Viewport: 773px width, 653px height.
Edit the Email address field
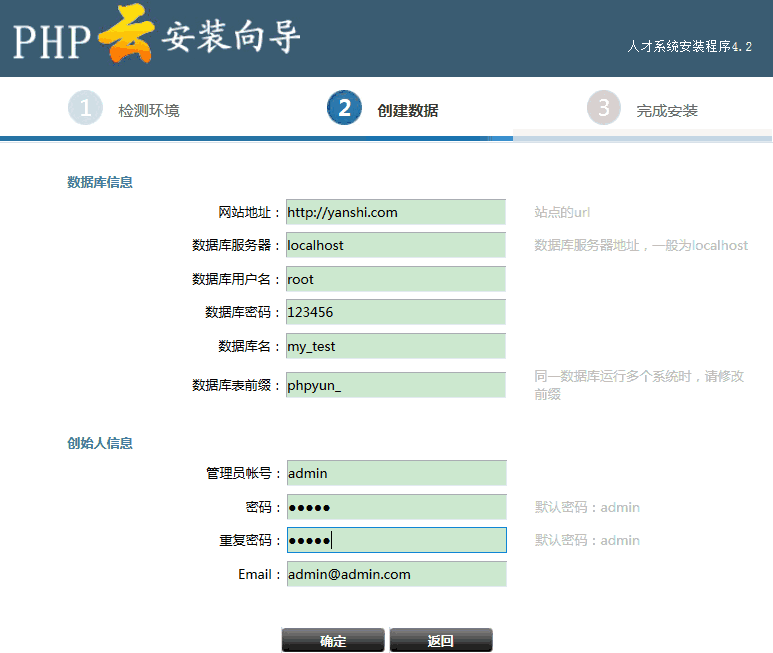coord(396,574)
